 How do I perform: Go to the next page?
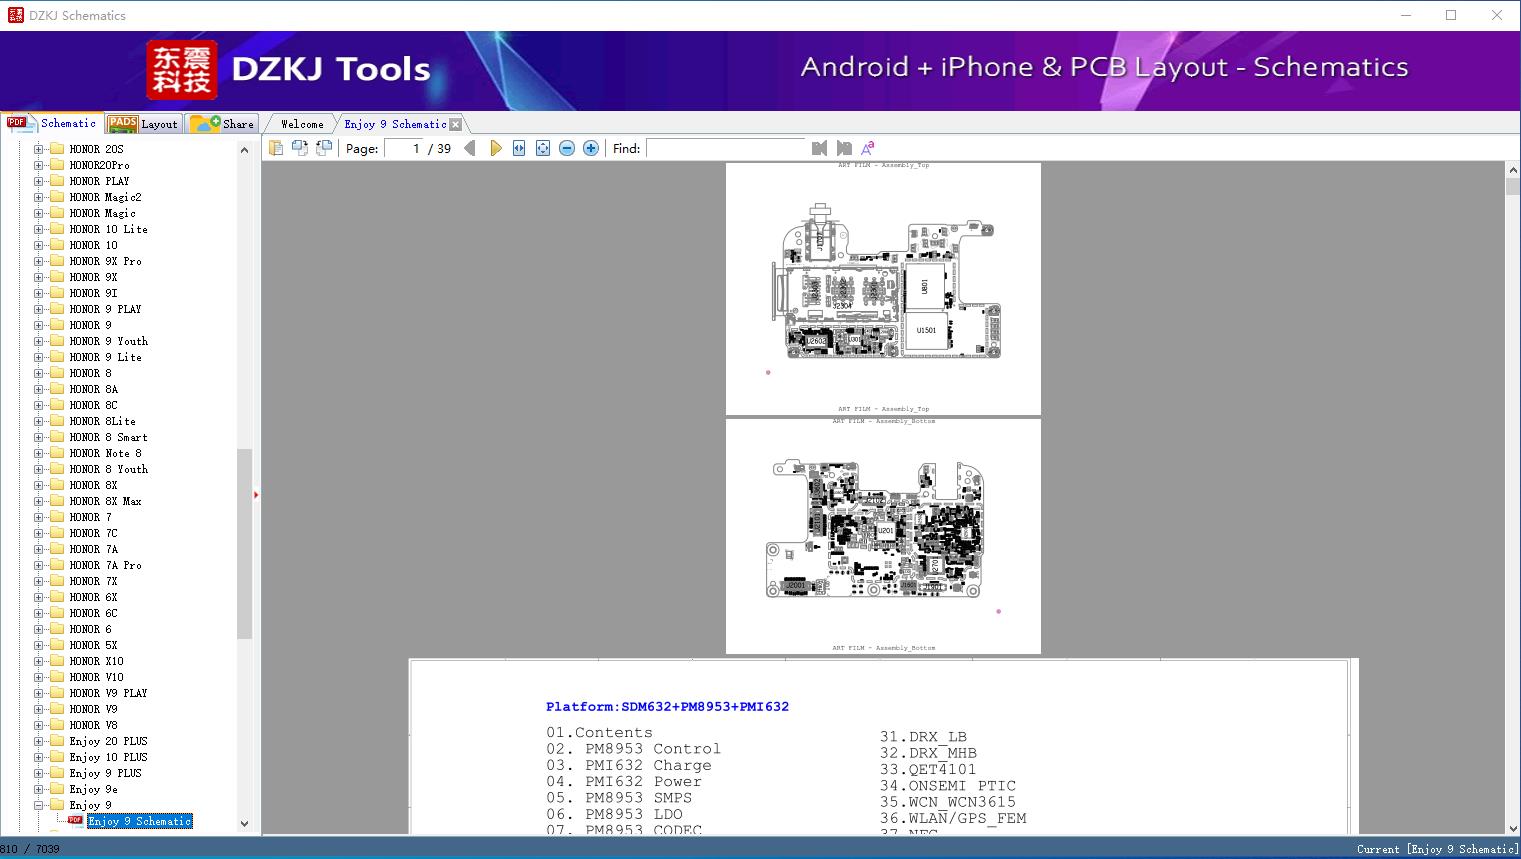[495, 148]
